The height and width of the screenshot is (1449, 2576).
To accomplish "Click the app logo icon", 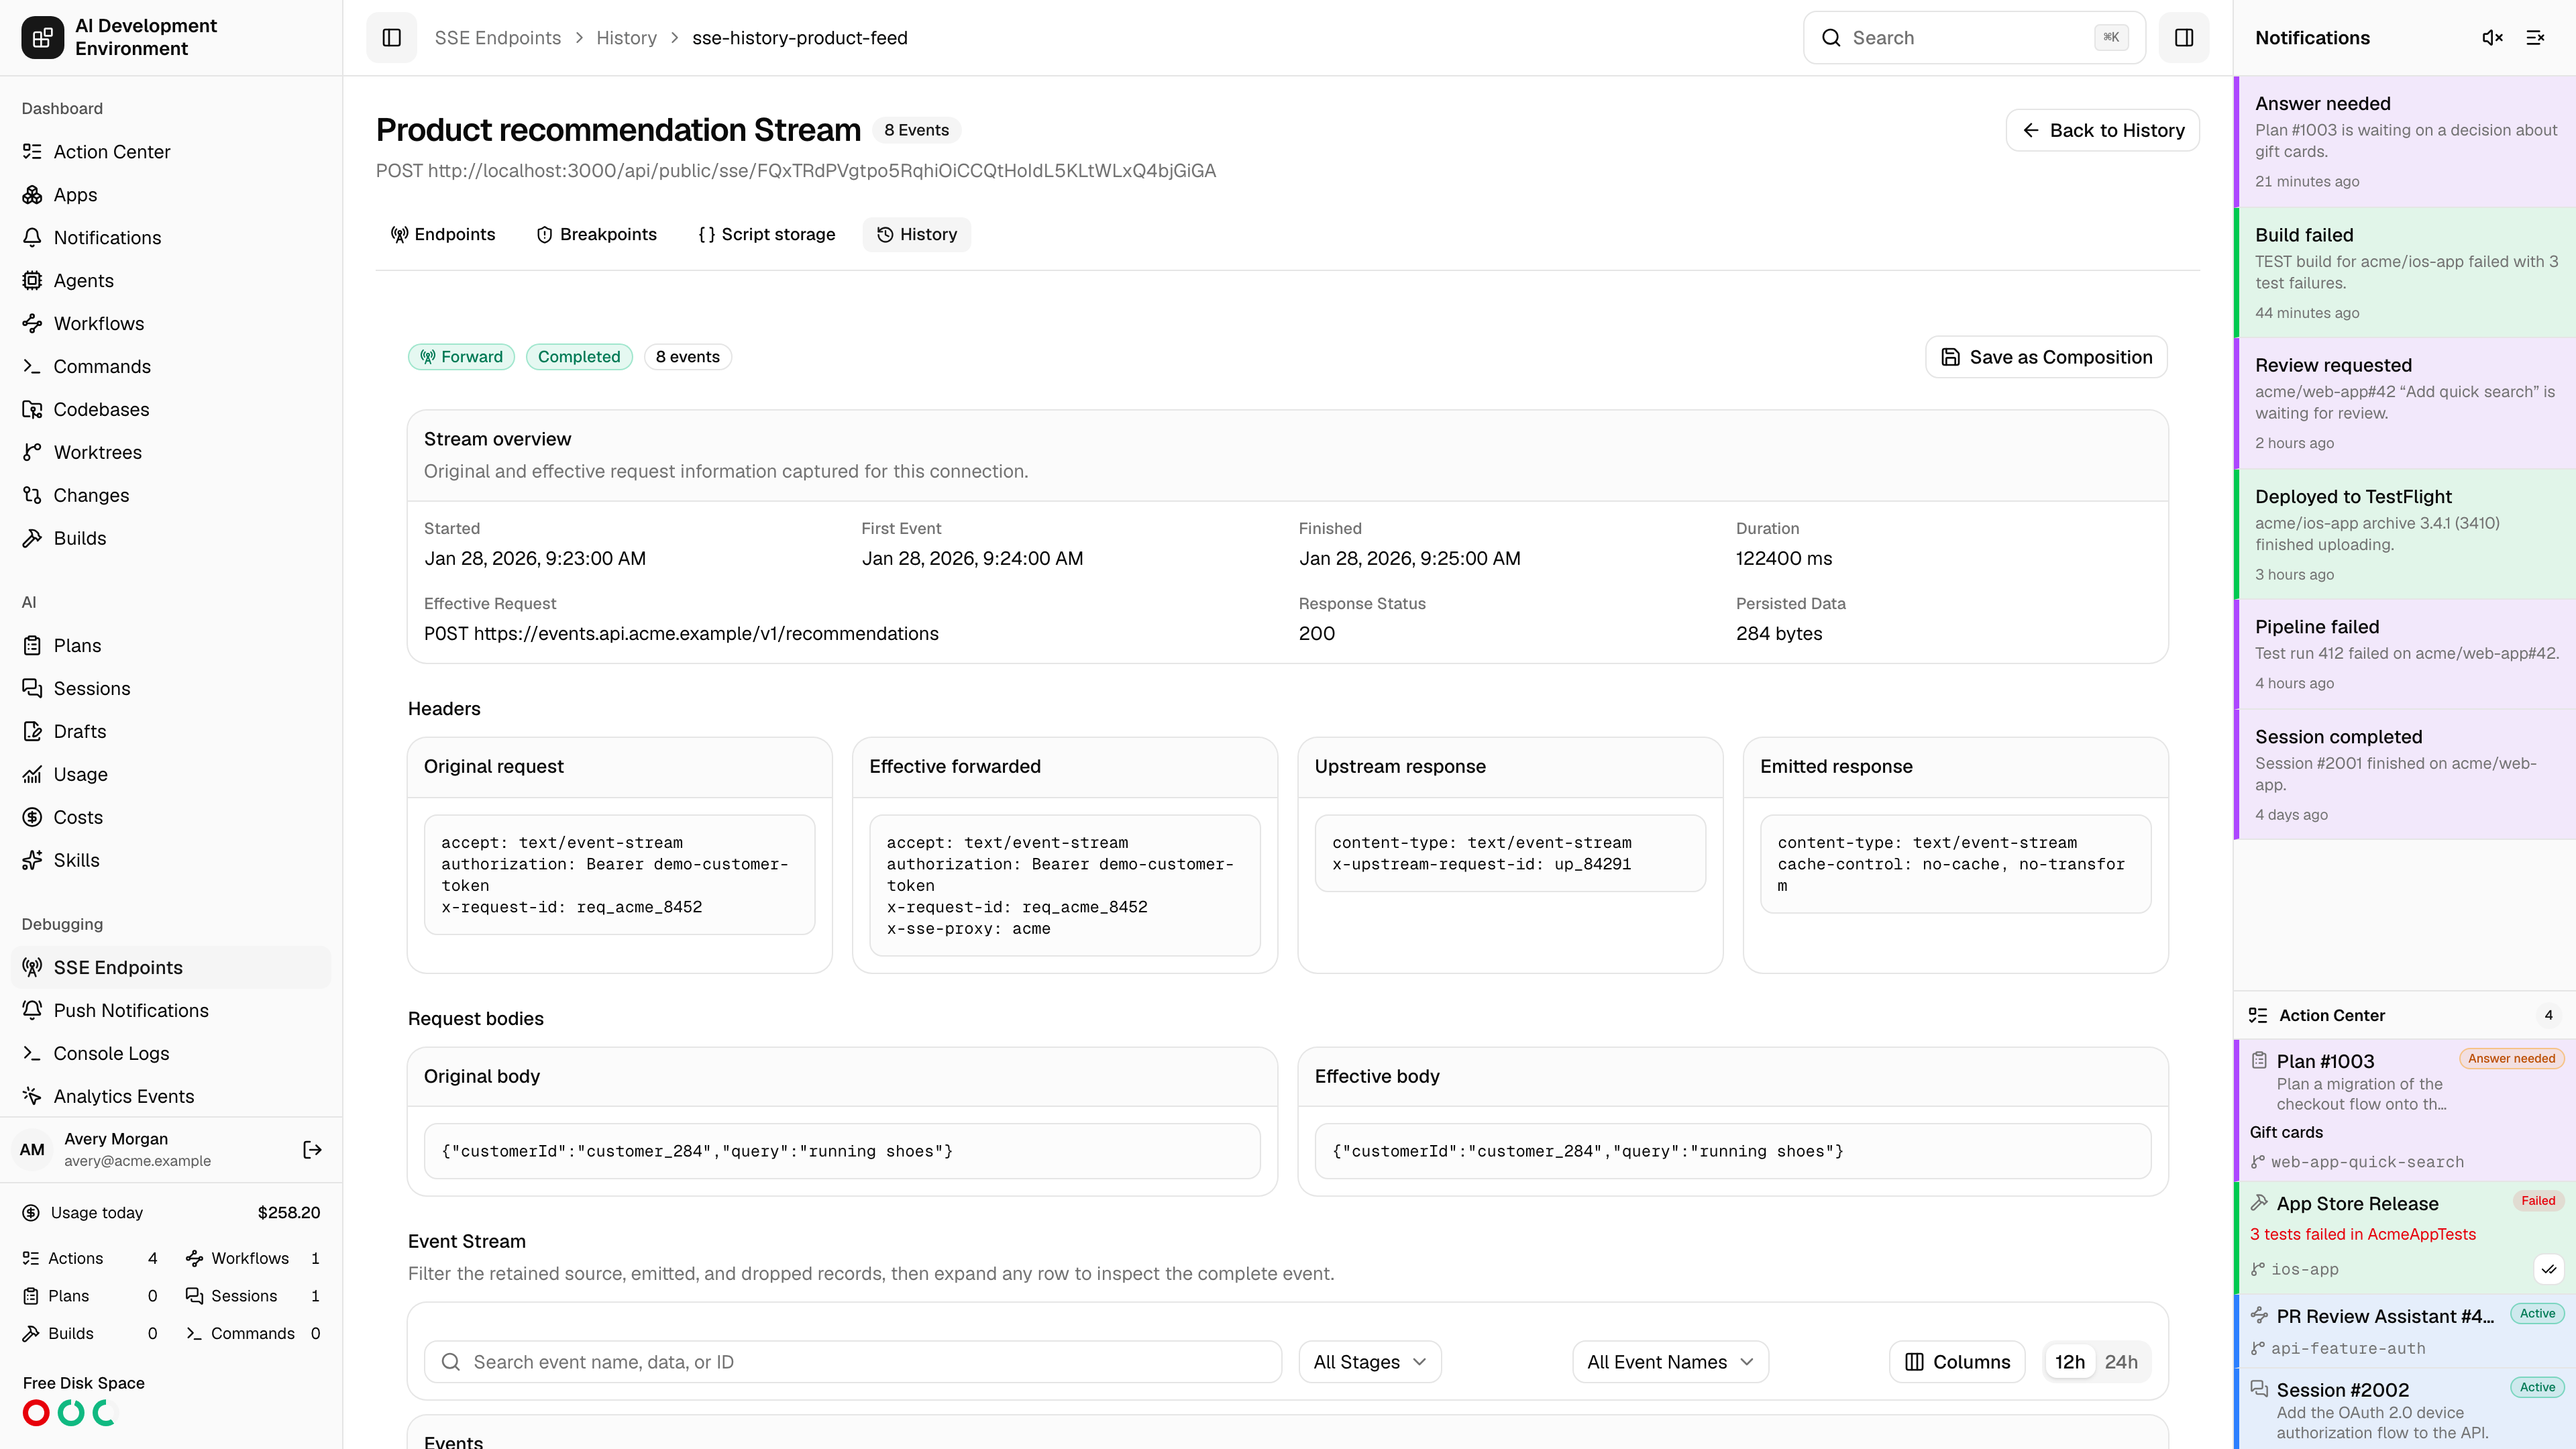I will point(42,38).
